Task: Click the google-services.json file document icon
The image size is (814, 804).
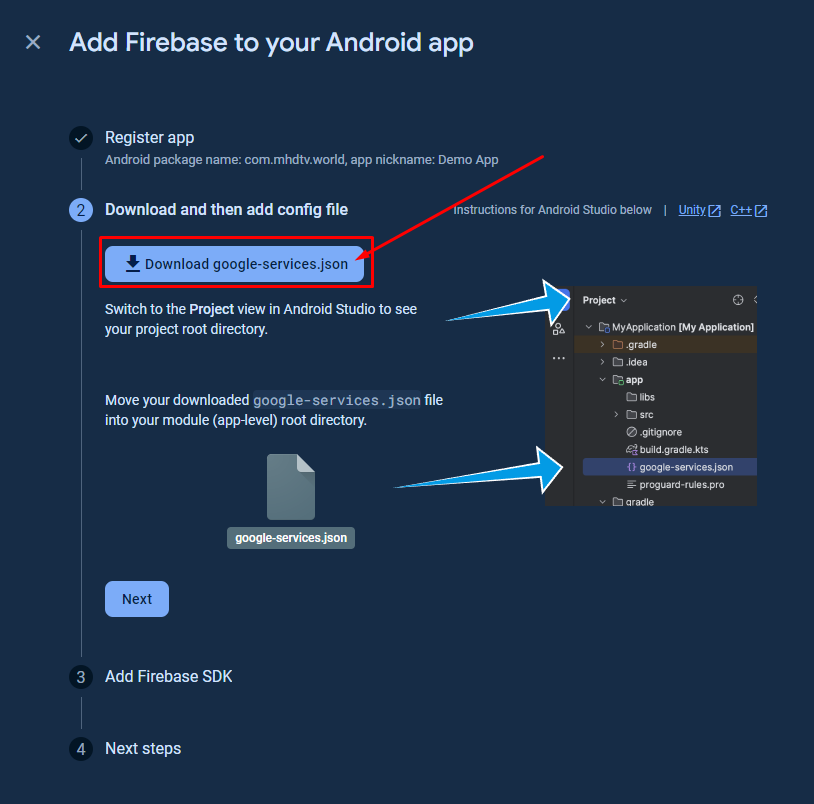Action: click(291, 486)
